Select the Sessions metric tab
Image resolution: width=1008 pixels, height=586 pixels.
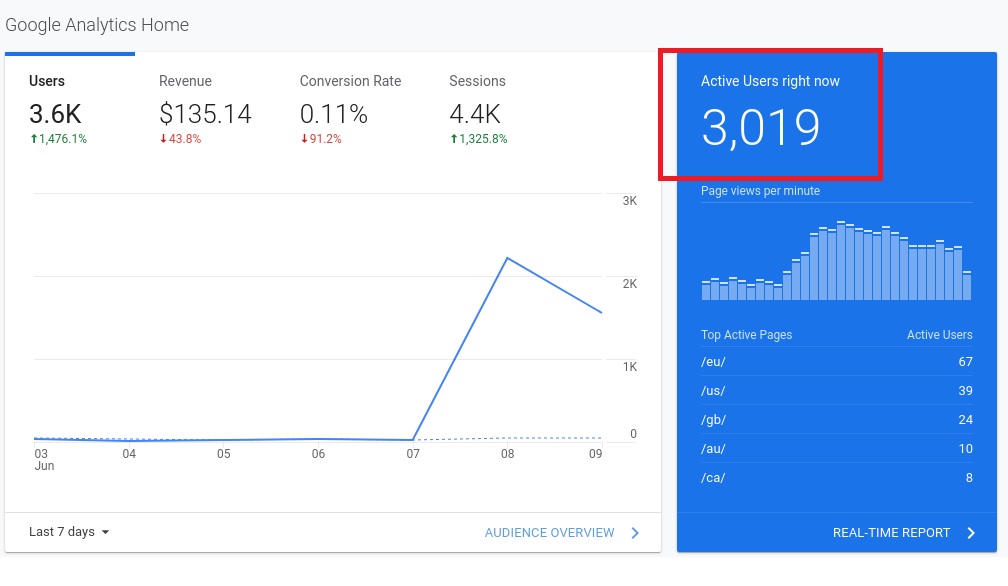(478, 108)
